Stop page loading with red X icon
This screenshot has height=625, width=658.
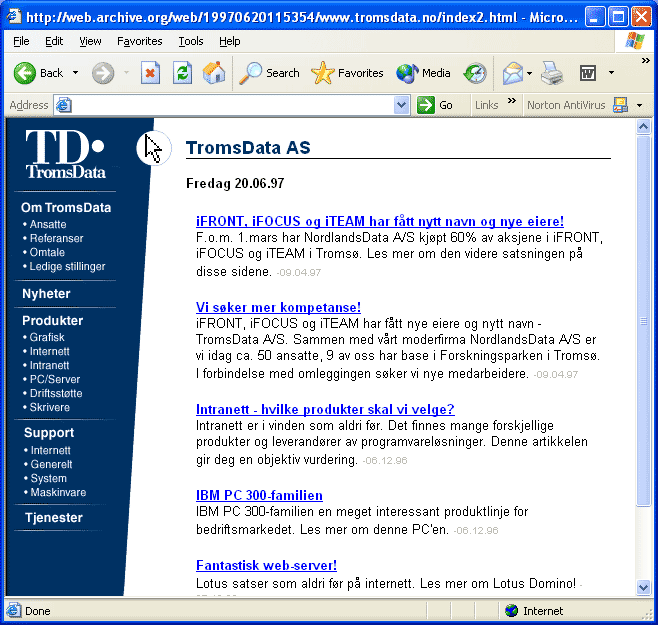pyautogui.click(x=150, y=73)
